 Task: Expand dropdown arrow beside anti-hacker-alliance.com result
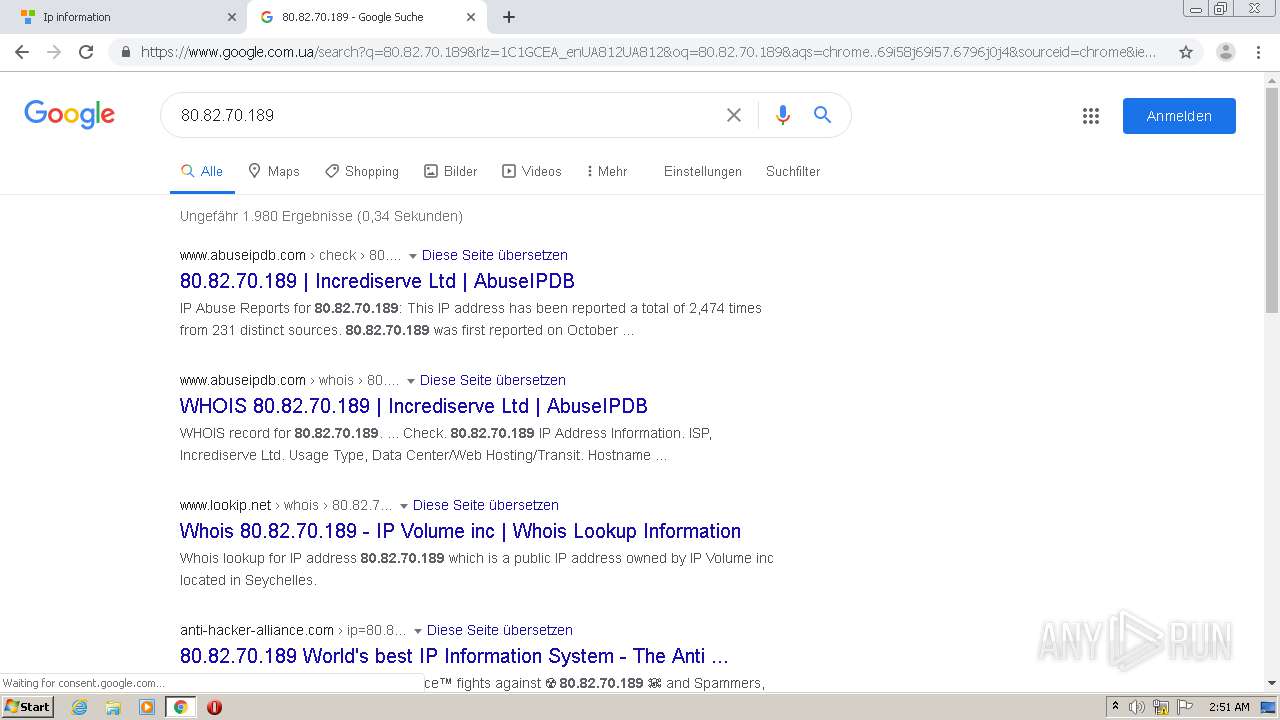click(x=417, y=631)
